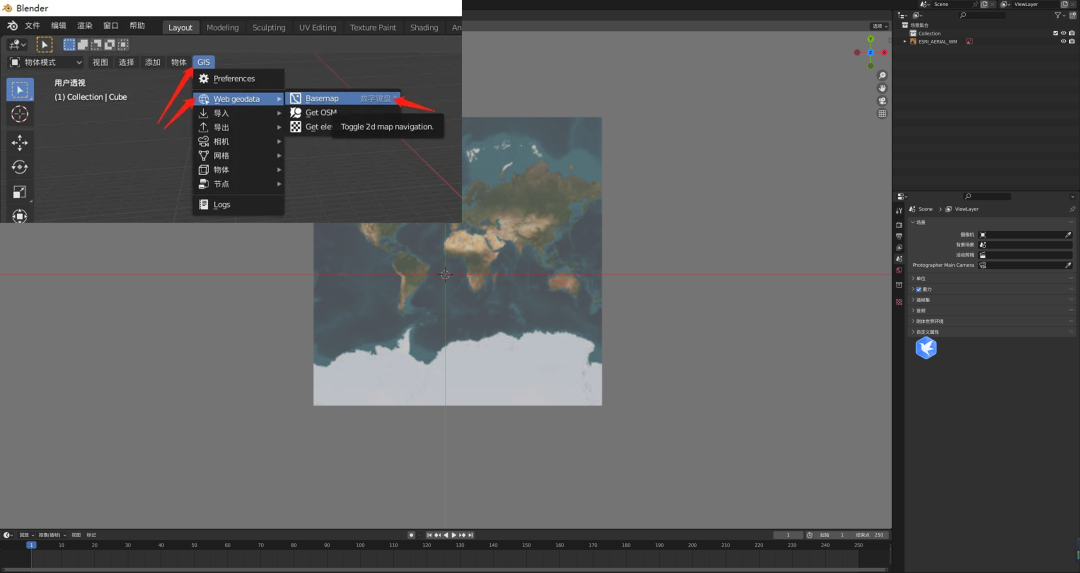Expand the 单位 units panel

991,278
